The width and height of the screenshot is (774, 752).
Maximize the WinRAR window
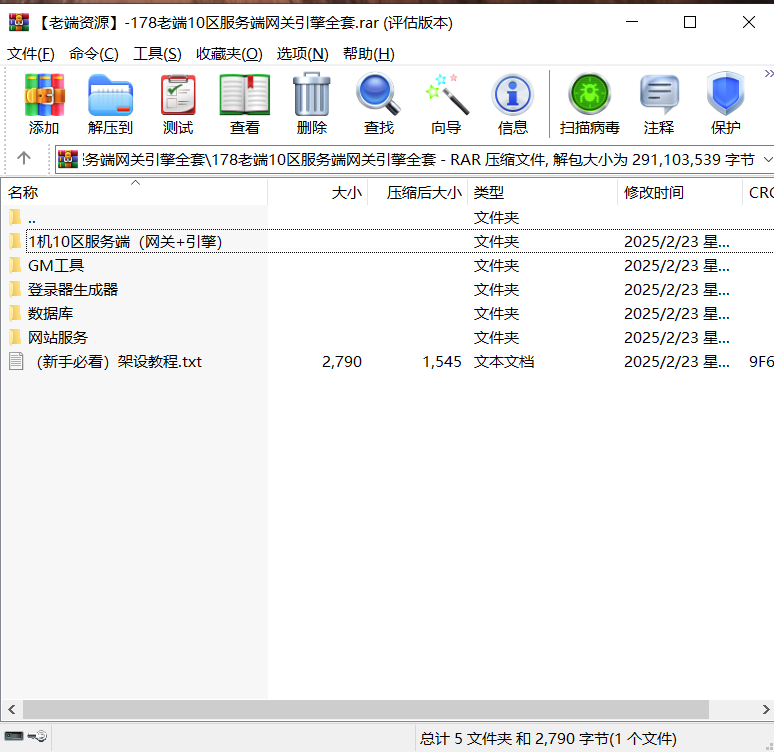coord(690,22)
